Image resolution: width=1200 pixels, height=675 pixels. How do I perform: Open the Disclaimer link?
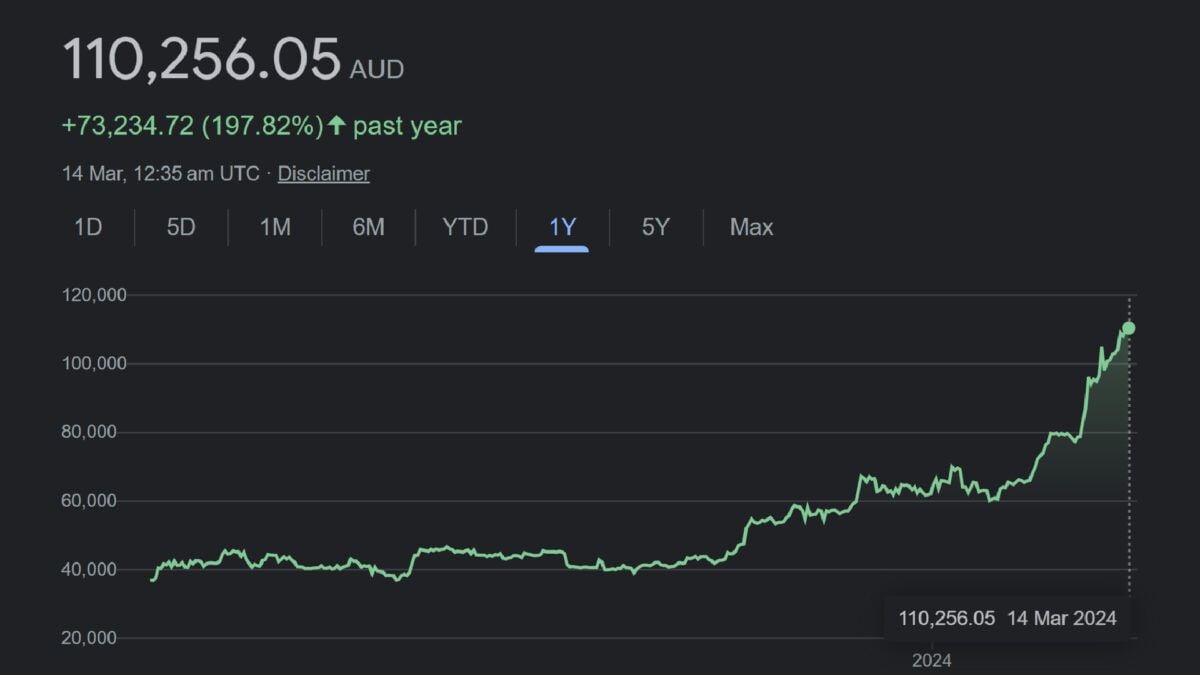coord(323,173)
